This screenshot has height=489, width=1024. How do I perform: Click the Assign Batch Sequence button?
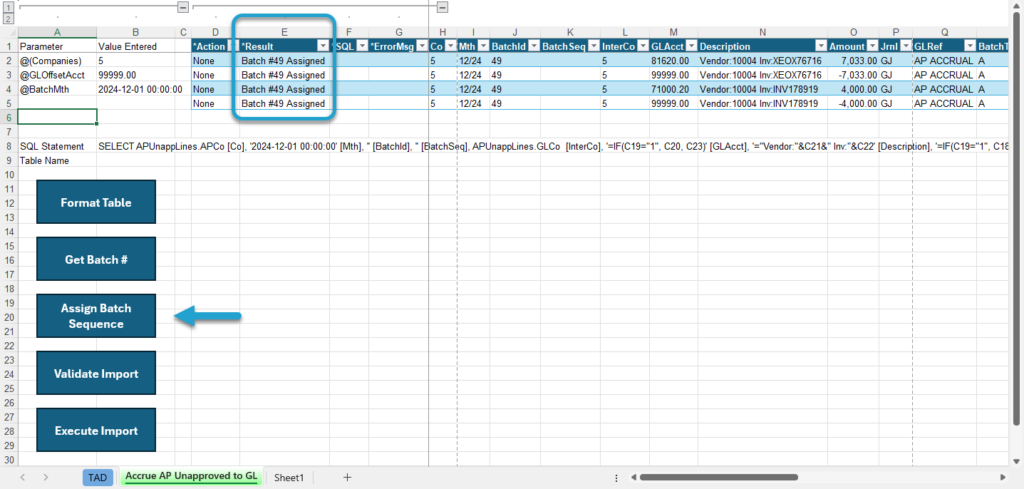coord(96,316)
